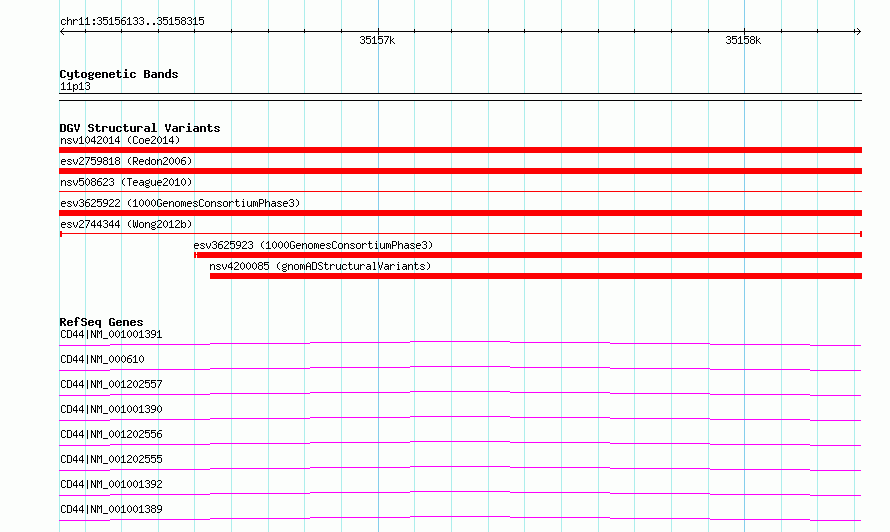This screenshot has width=890, height=532.
Task: Click the thin red line for nsv508623
Action: click(460, 192)
